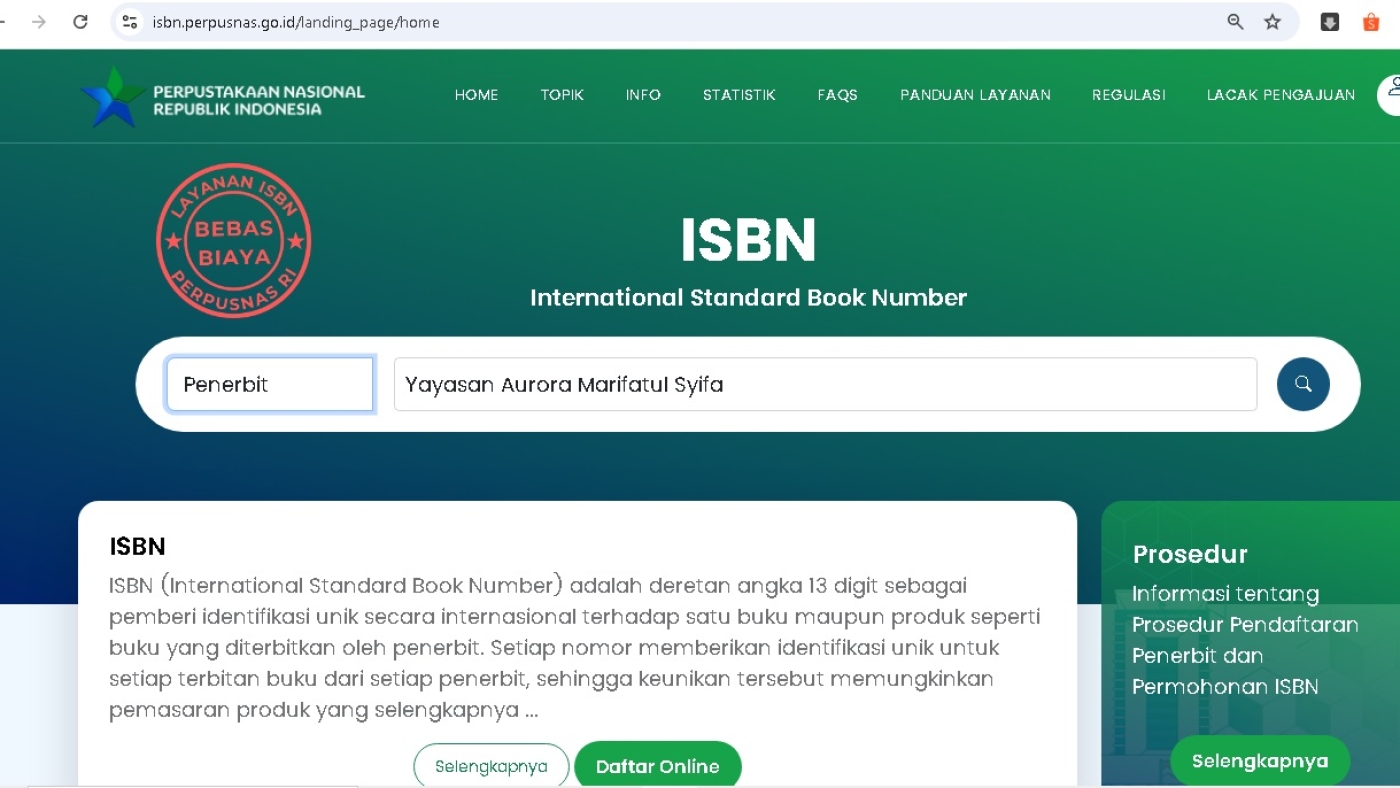Open LACAK PENGAJUAN menu item
Screen dimensions: 1400x788
coord(1281,95)
